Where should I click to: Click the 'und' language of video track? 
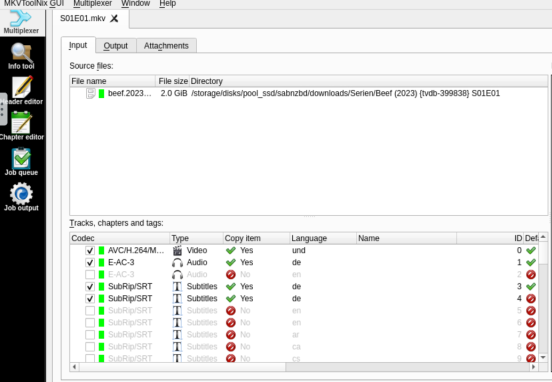[x=299, y=250]
